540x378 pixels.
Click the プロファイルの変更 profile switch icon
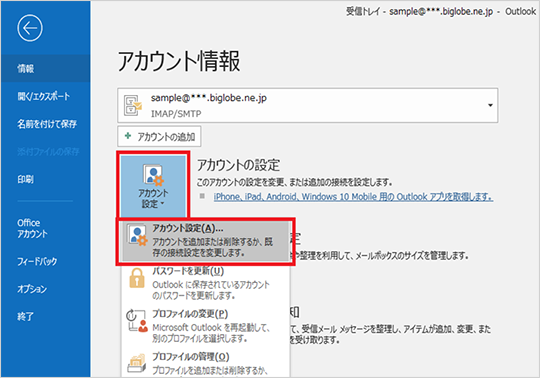click(136, 321)
